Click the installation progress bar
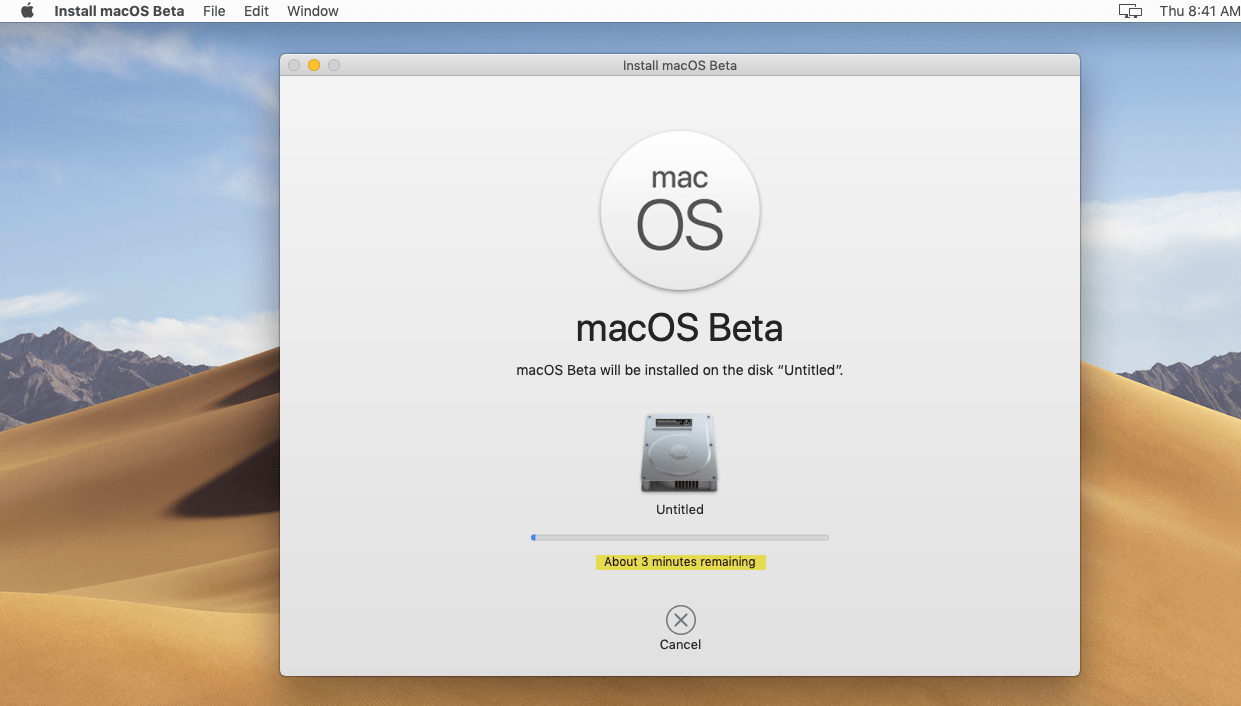1241x706 pixels. click(680, 537)
